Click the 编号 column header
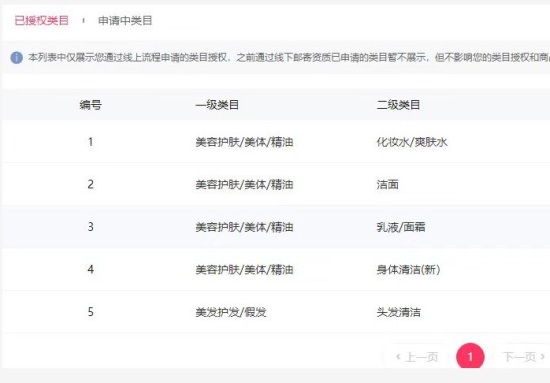 pyautogui.click(x=90, y=105)
